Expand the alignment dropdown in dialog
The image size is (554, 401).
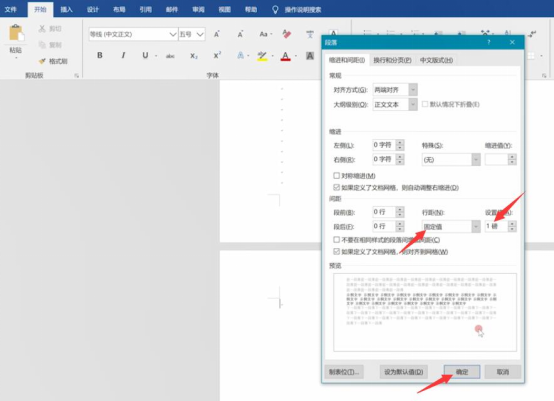coord(413,90)
